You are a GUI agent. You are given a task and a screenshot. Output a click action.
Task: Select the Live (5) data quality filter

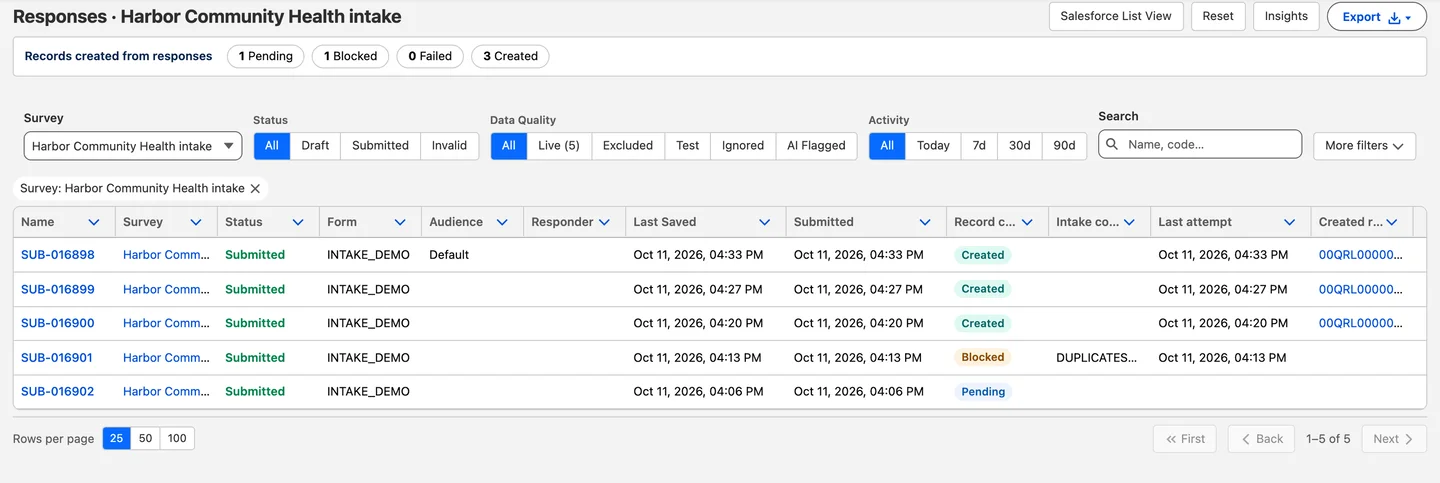(559, 145)
